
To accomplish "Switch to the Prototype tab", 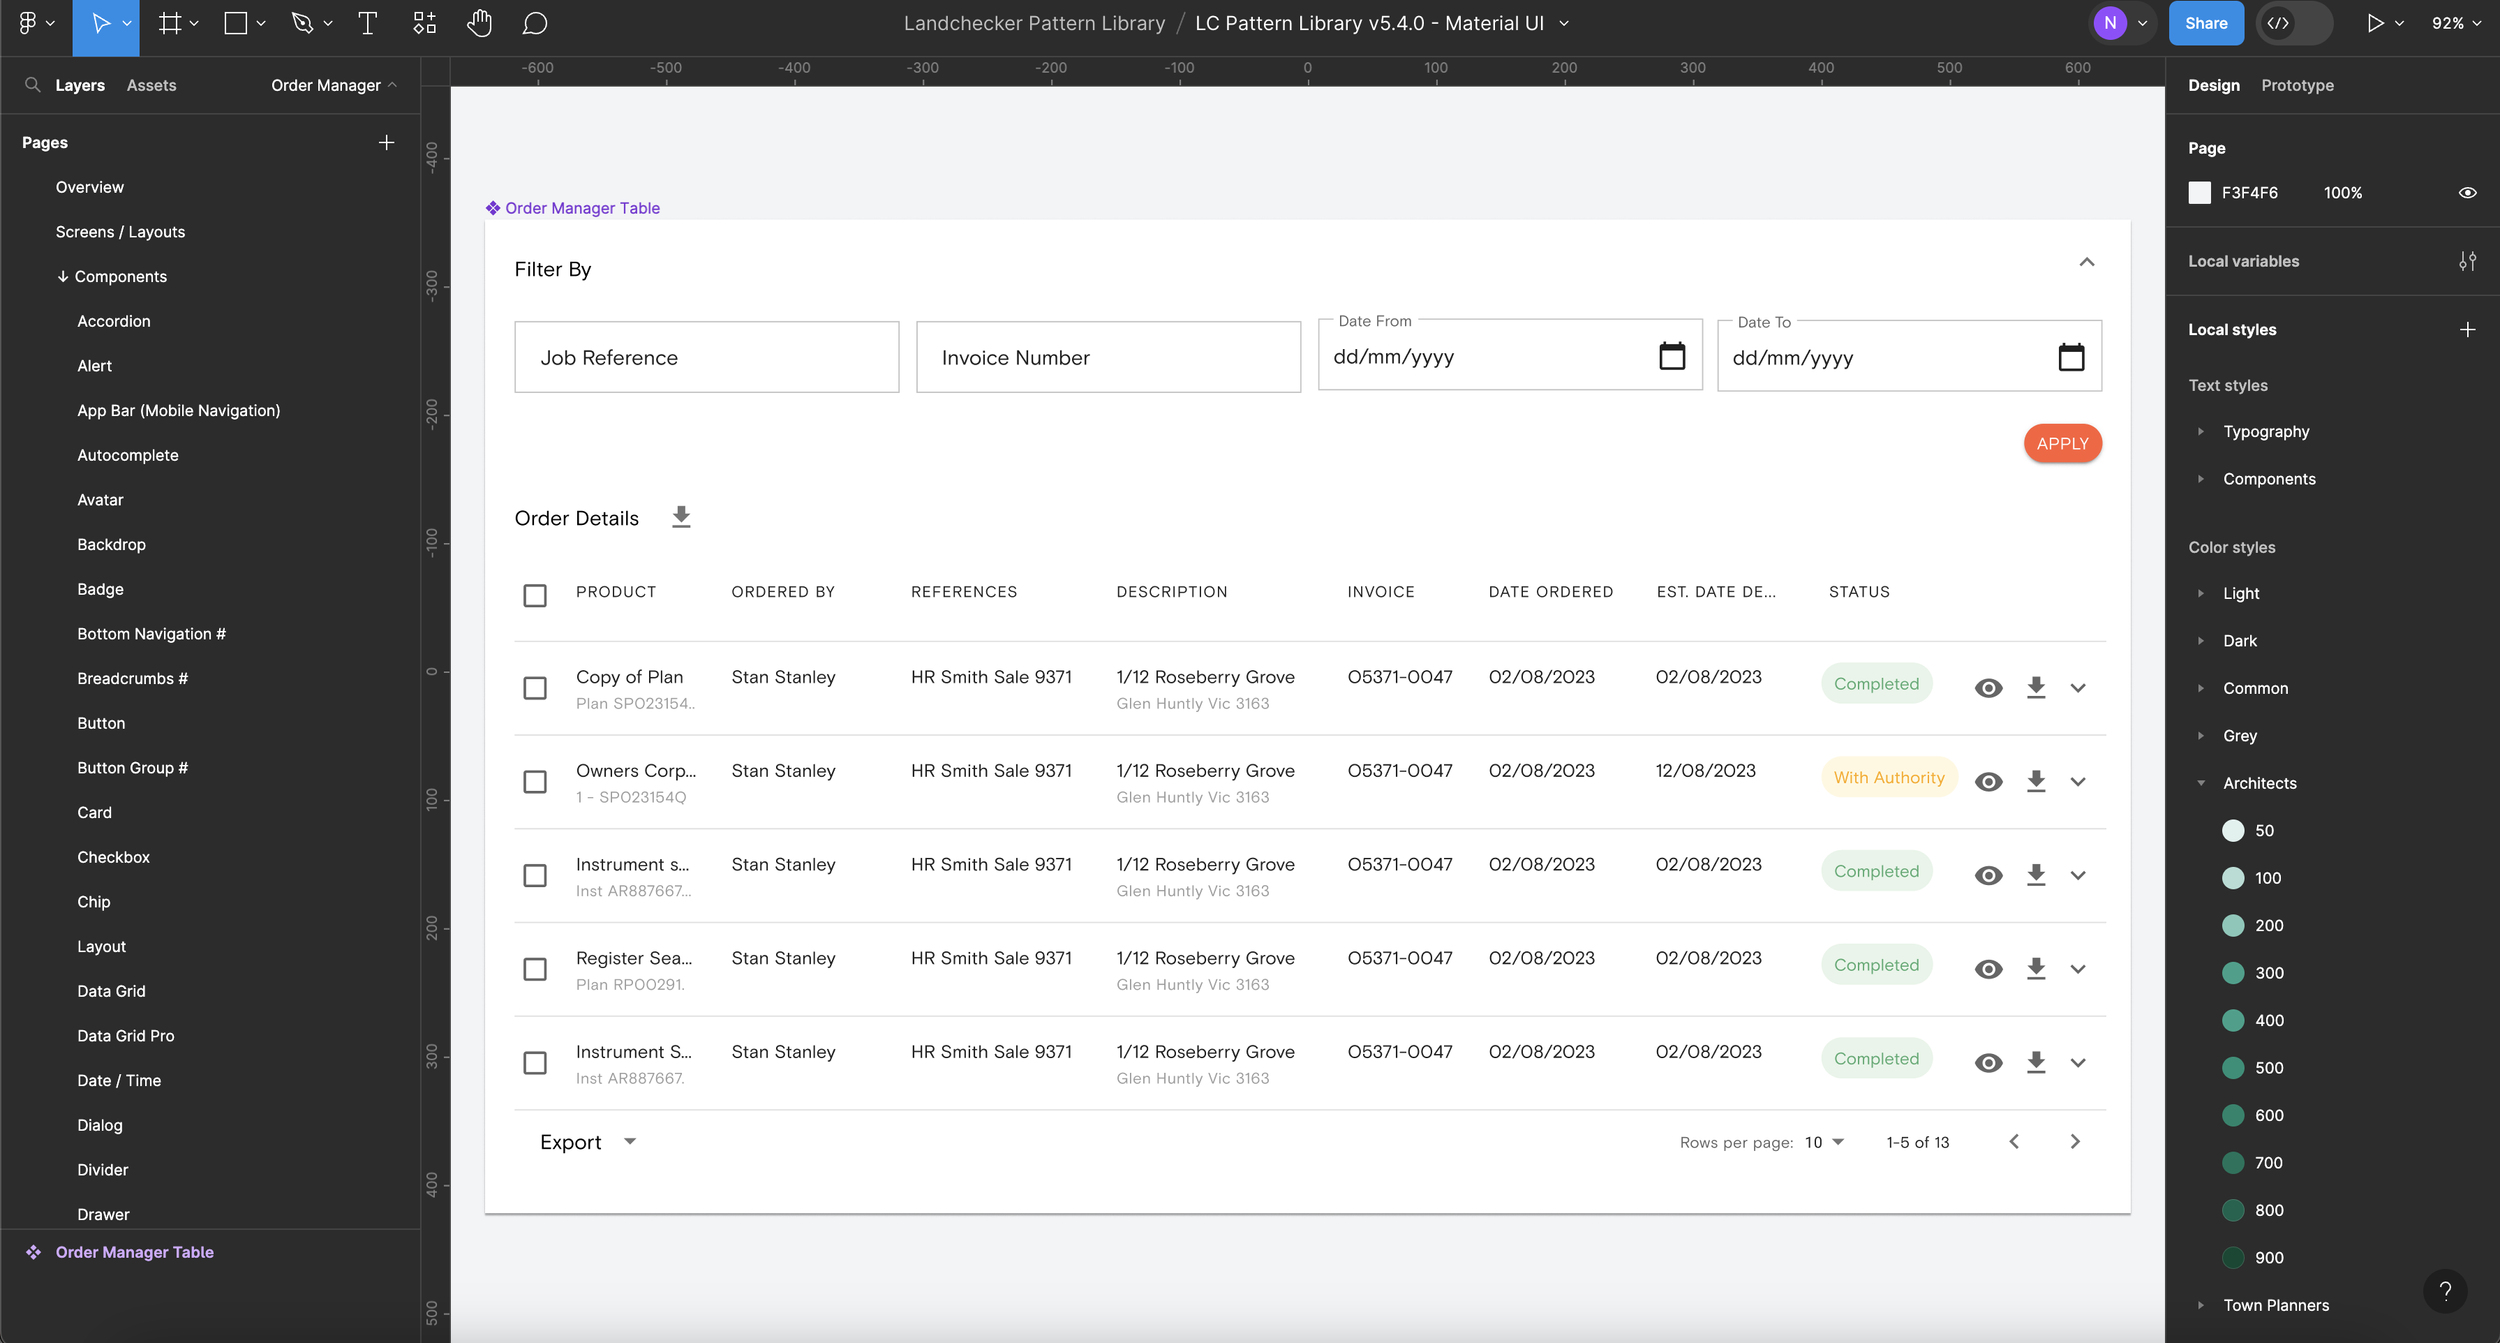I will coord(2296,85).
